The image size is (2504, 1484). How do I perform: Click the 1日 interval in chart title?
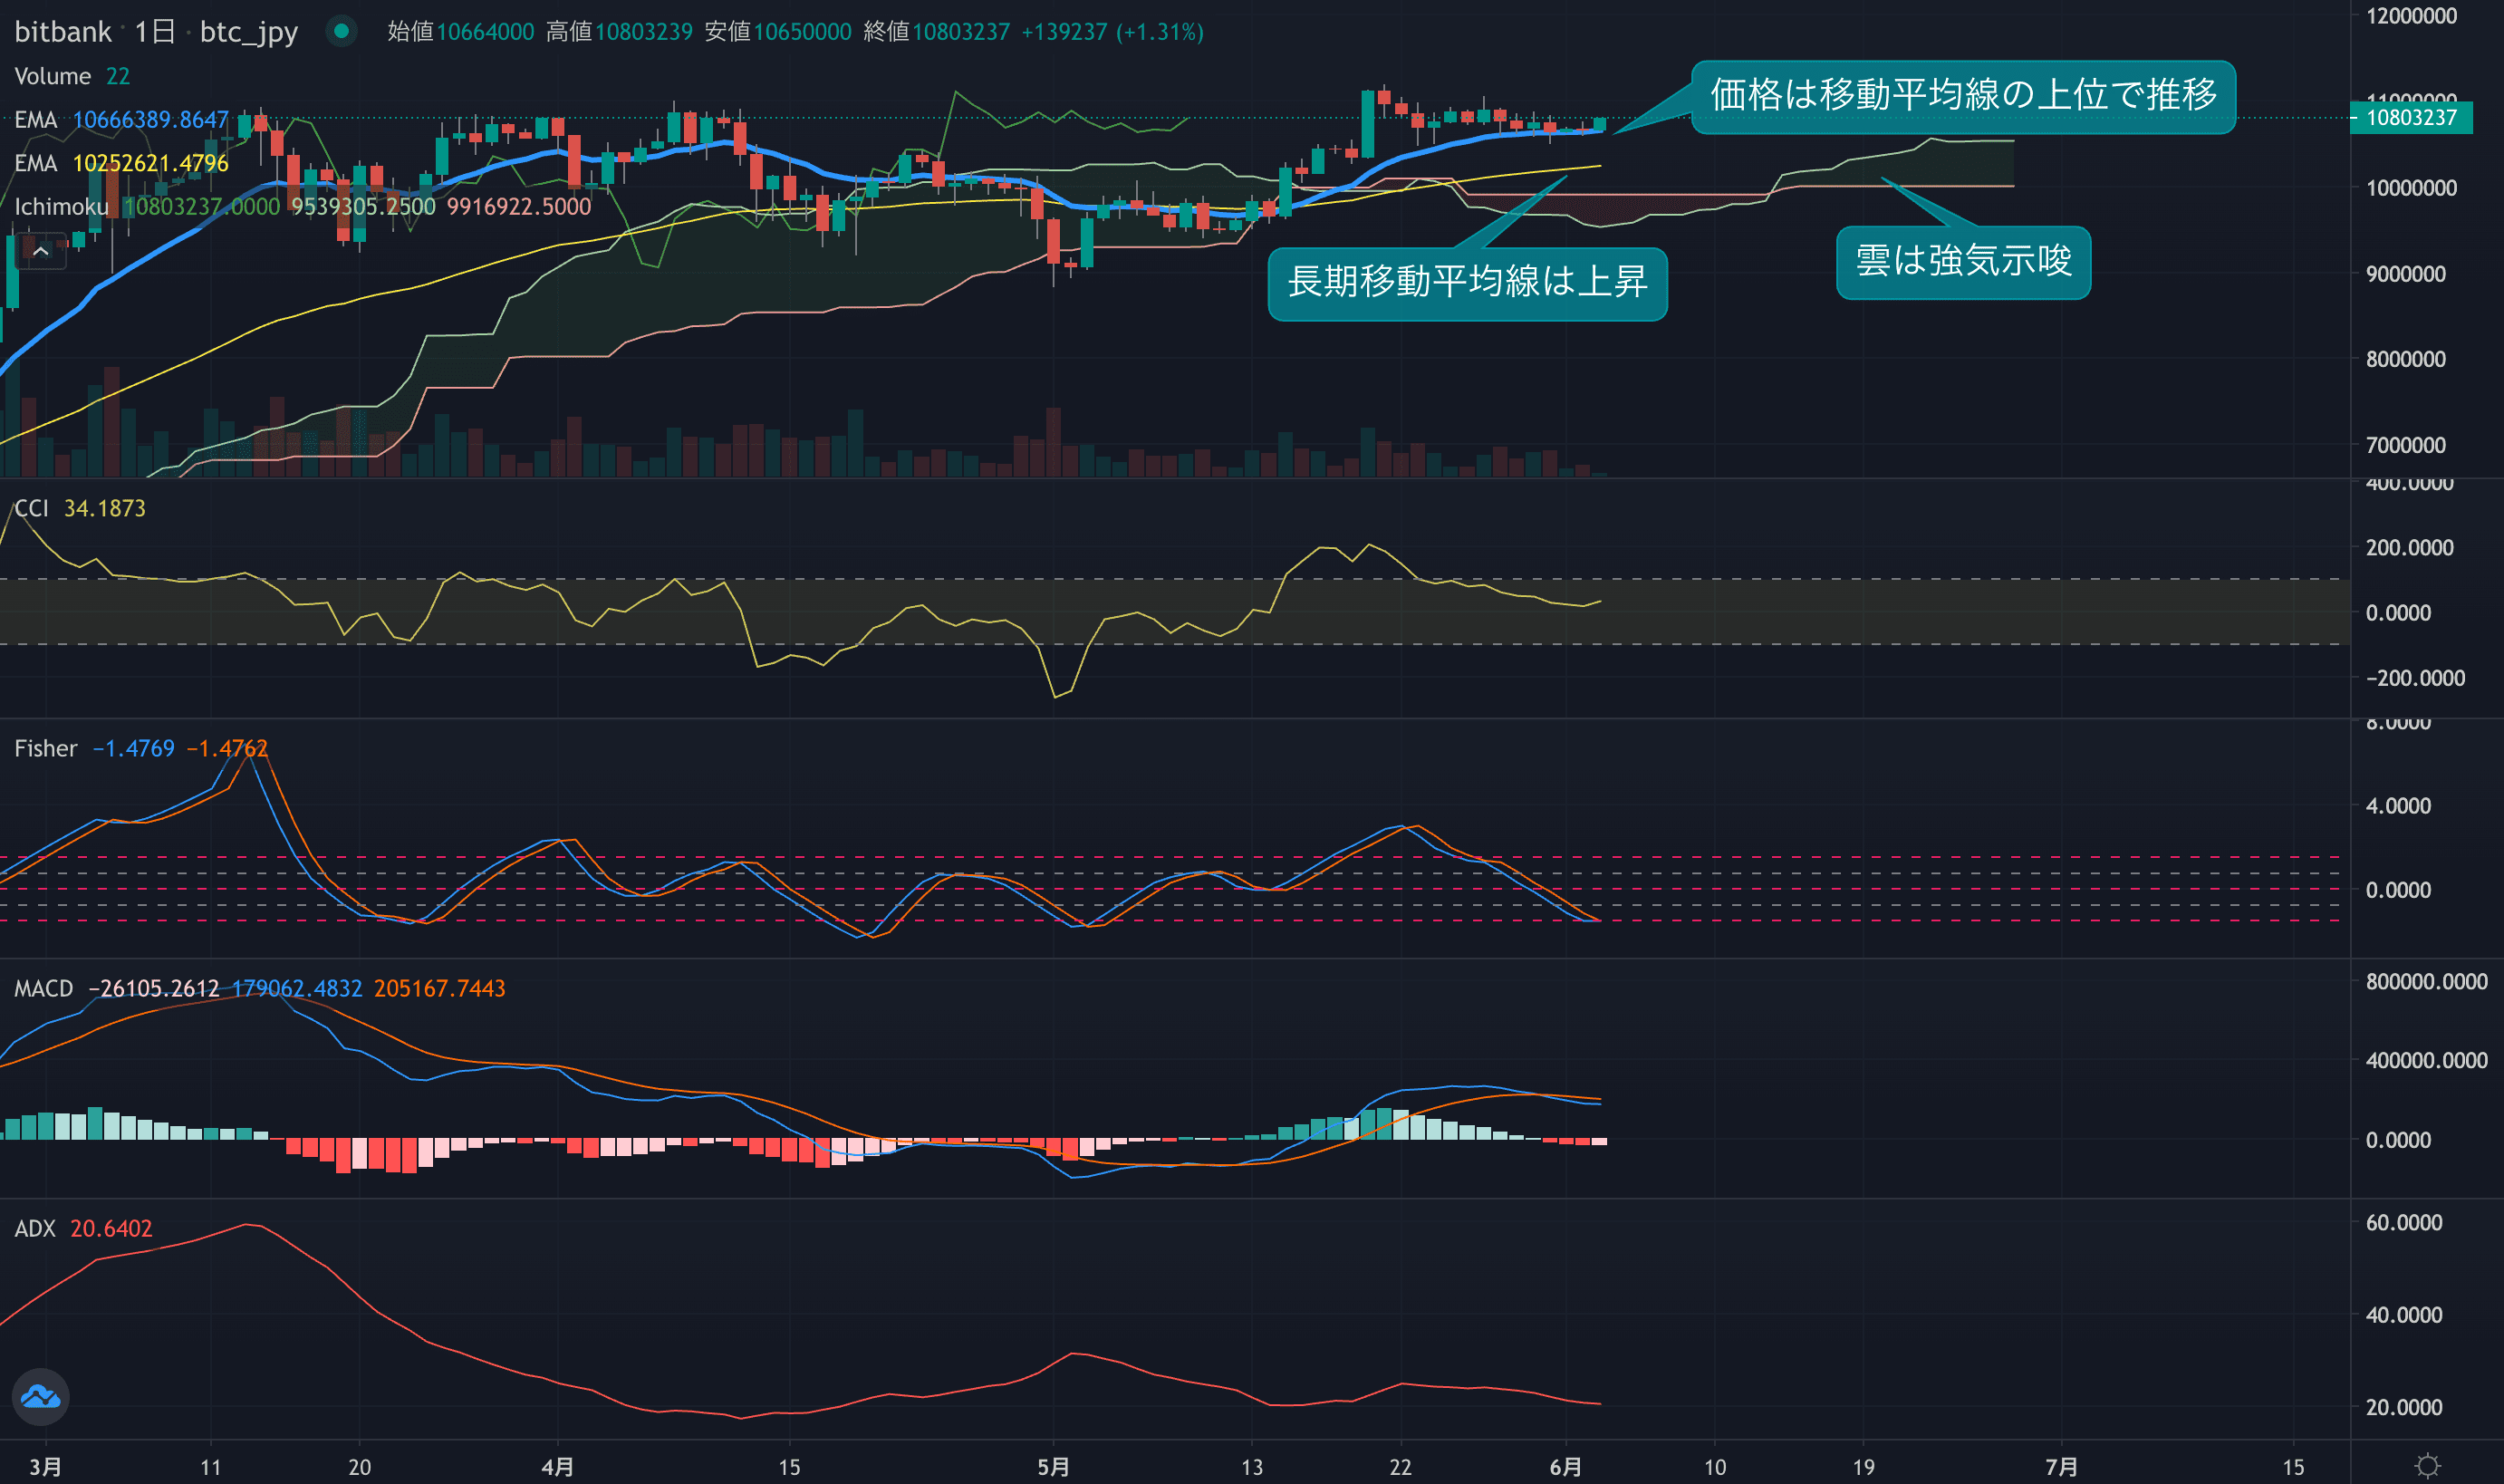pyautogui.click(x=155, y=32)
